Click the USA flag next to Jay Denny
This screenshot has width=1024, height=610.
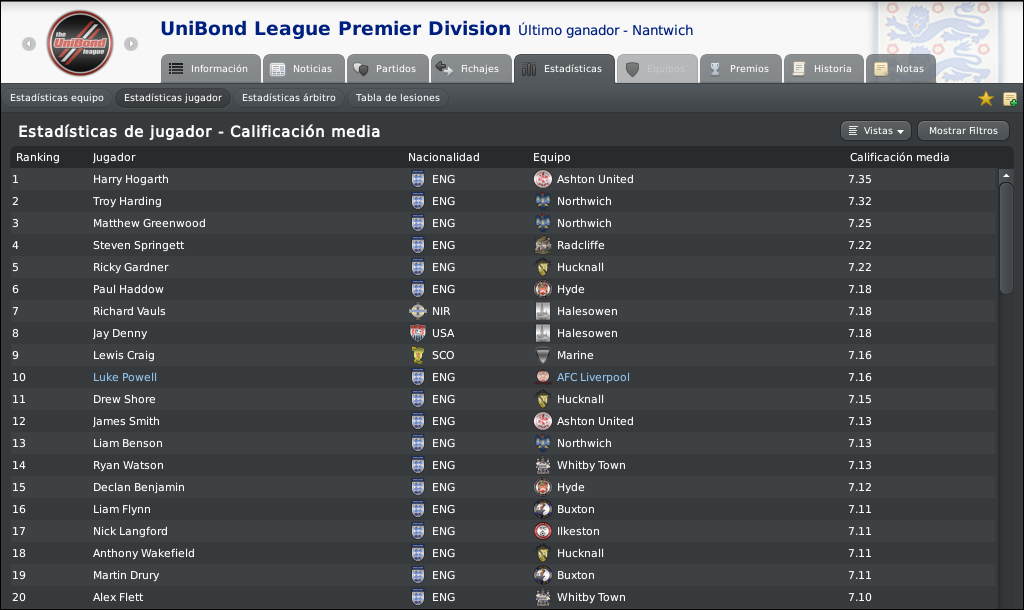tap(417, 333)
